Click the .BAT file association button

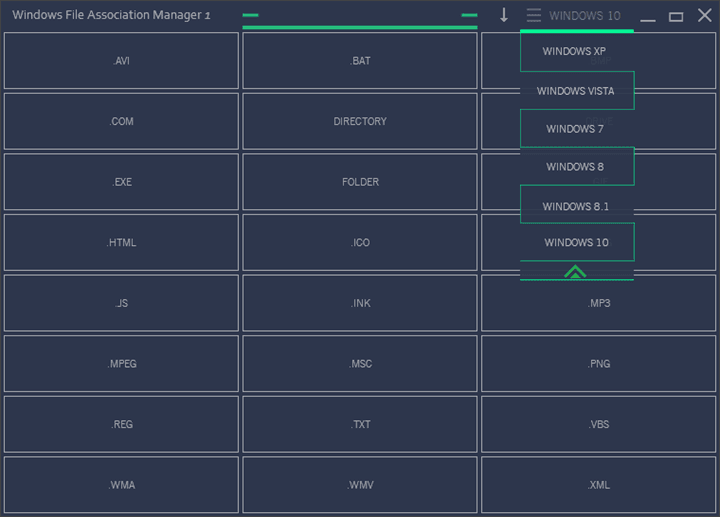pyautogui.click(x=360, y=61)
